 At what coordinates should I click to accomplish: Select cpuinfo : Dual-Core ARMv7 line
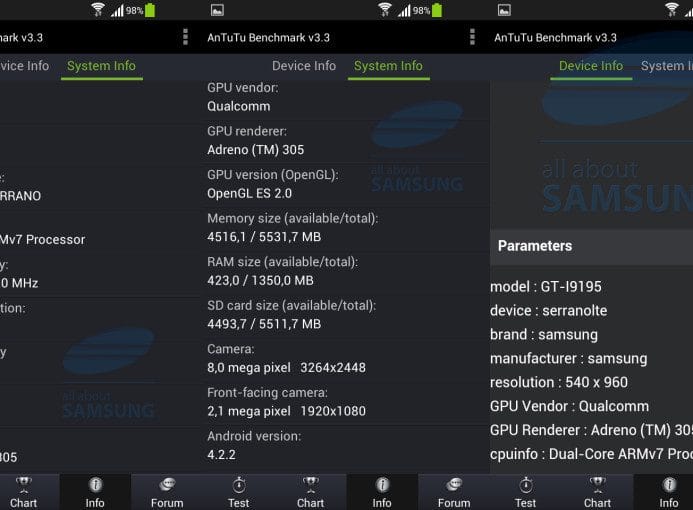point(591,454)
